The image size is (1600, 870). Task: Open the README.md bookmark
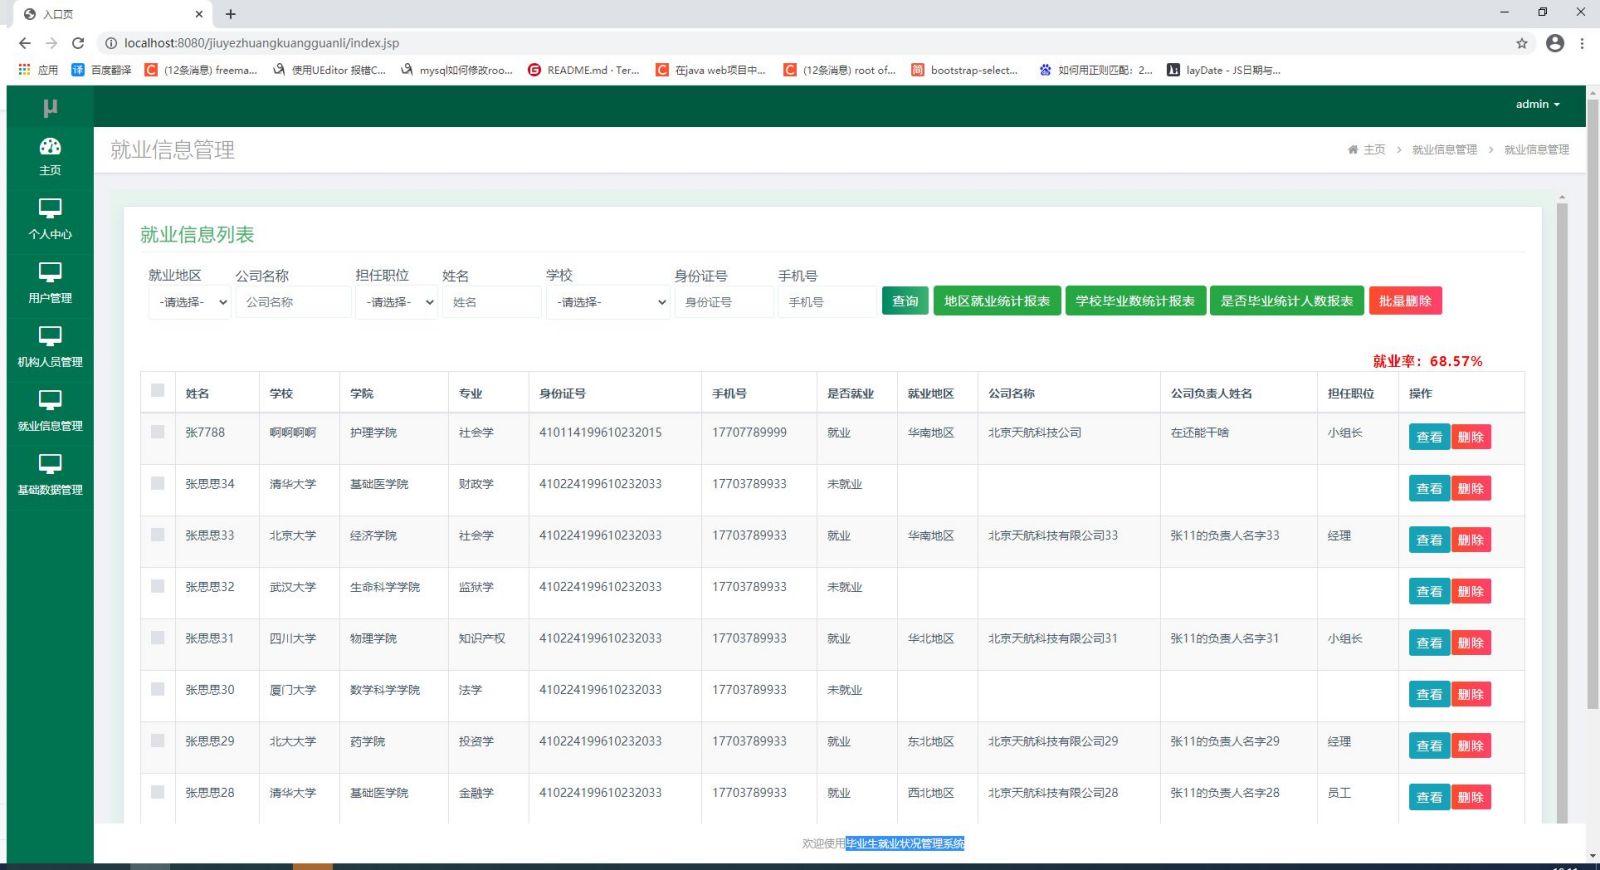(583, 70)
